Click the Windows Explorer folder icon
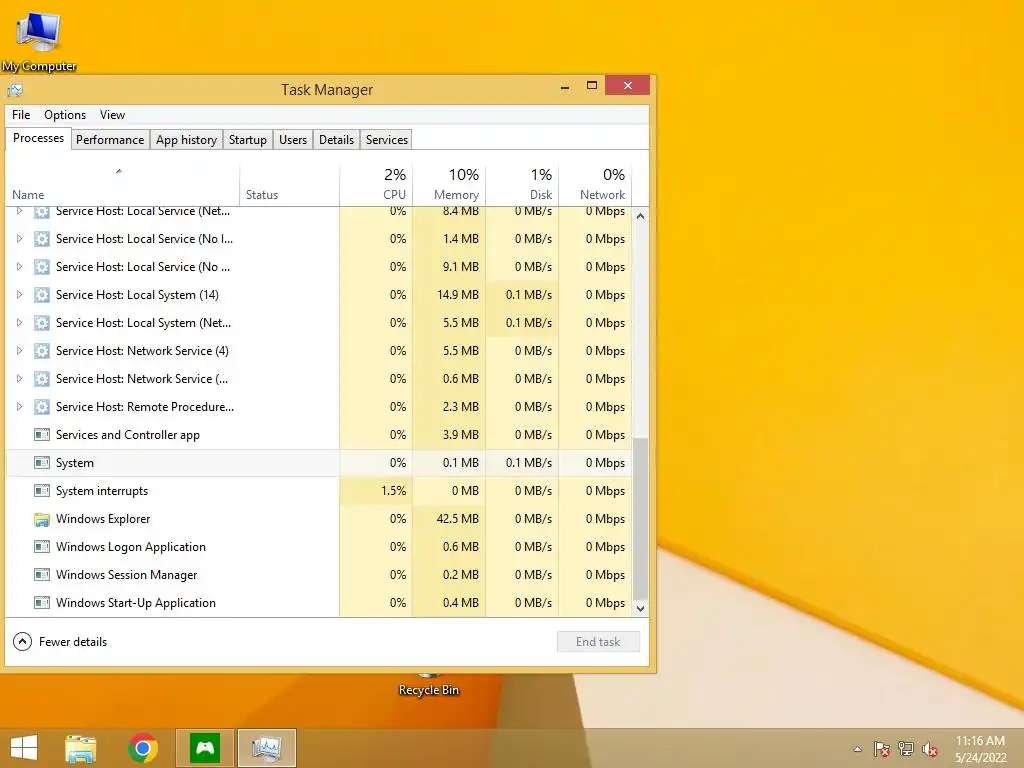The height and width of the screenshot is (768, 1024). (42, 519)
